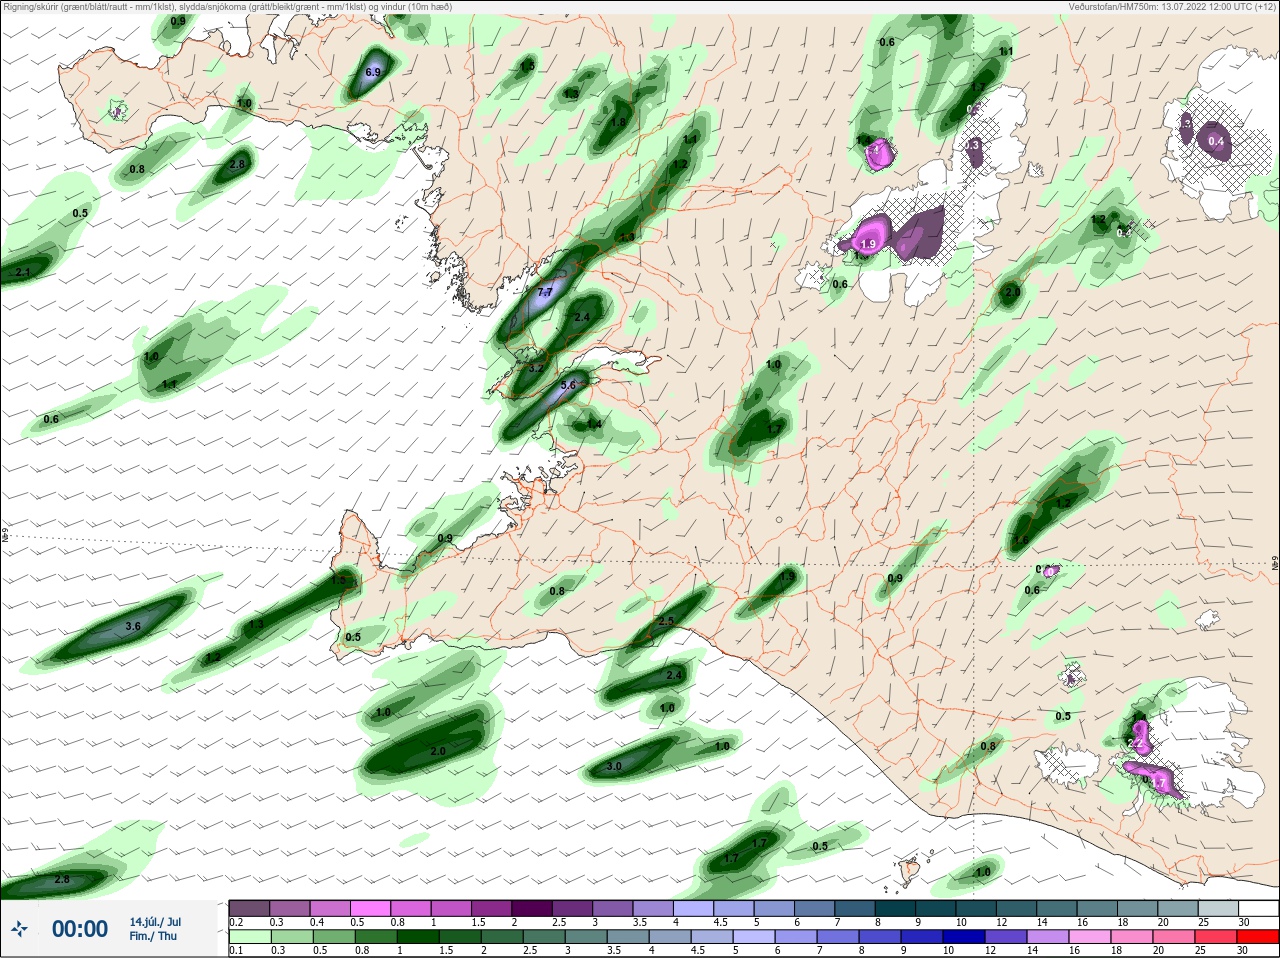Screen dimensions: 1280x958
Task: Click the '14.júl./ Jul' date label
Action: coord(155,922)
